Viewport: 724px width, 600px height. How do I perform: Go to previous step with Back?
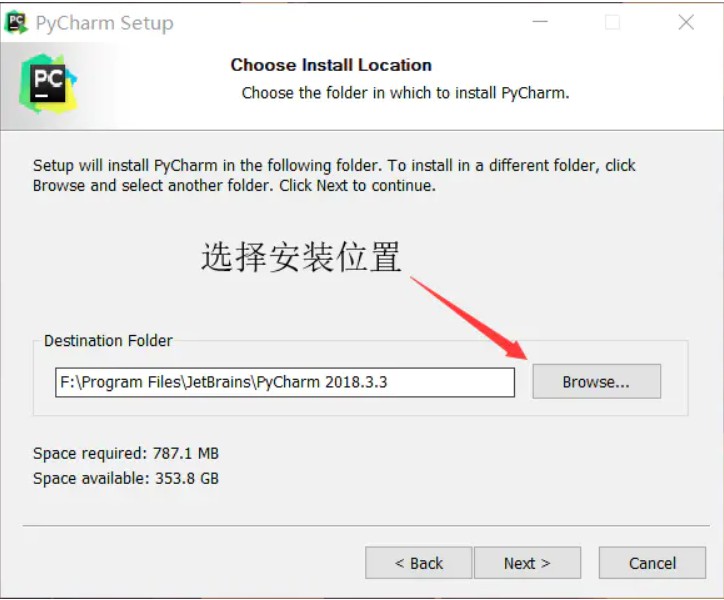418,563
